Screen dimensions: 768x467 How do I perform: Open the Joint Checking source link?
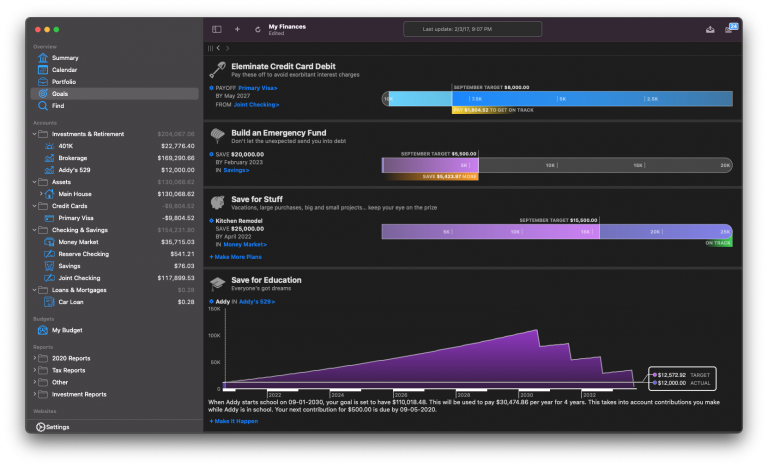coord(256,105)
